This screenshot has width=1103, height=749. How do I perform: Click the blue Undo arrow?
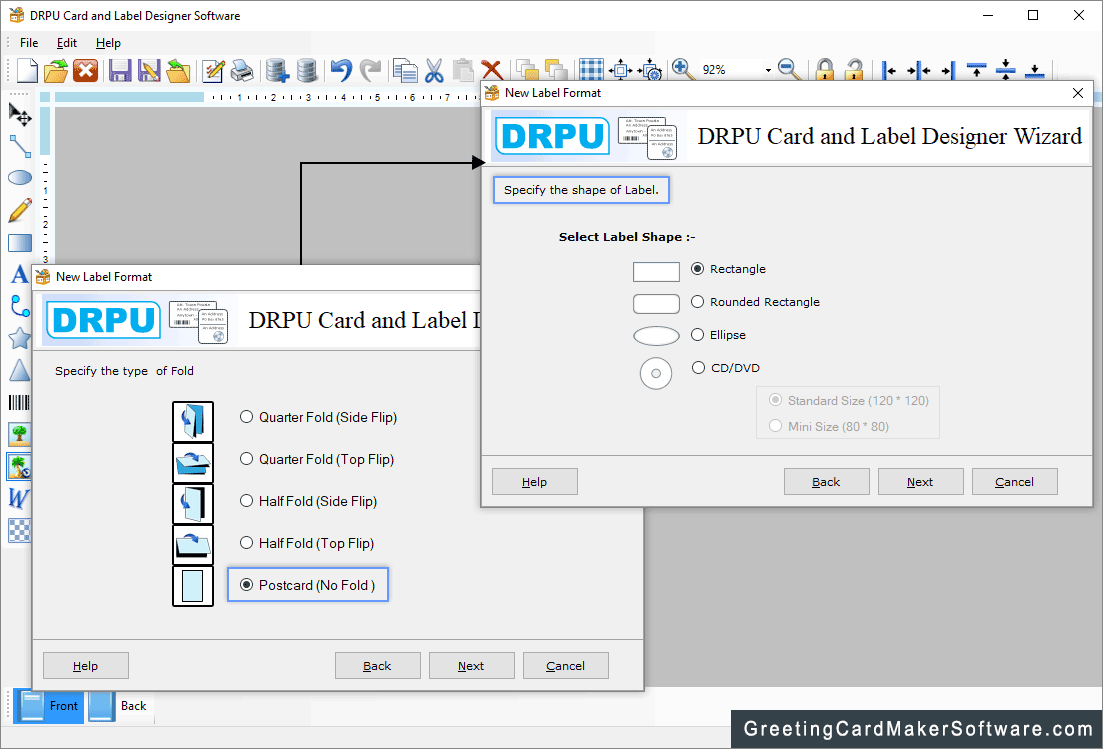(x=340, y=70)
